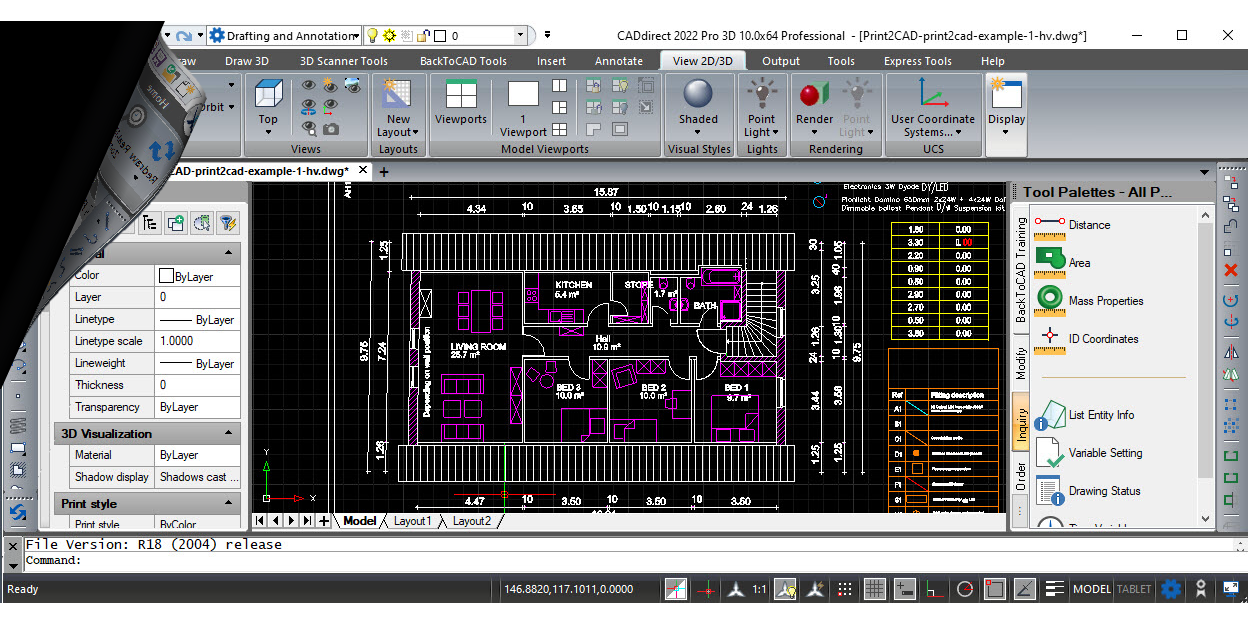Toggle polar tracking in status bar
The image size is (1248, 624).
[x=964, y=589]
